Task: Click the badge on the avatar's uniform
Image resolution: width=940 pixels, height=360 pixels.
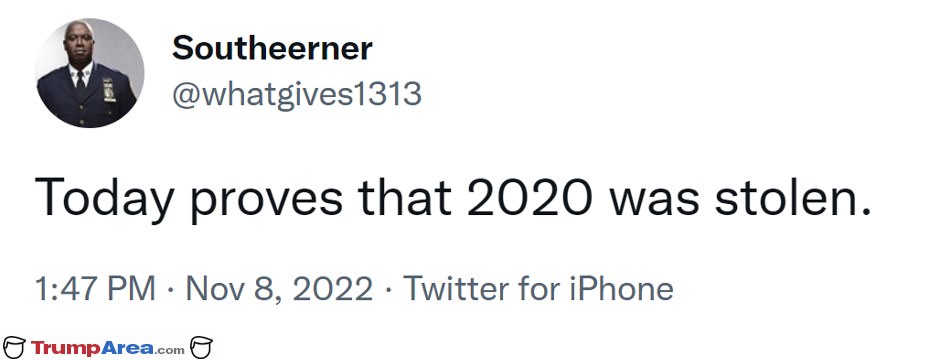Action: [109, 89]
